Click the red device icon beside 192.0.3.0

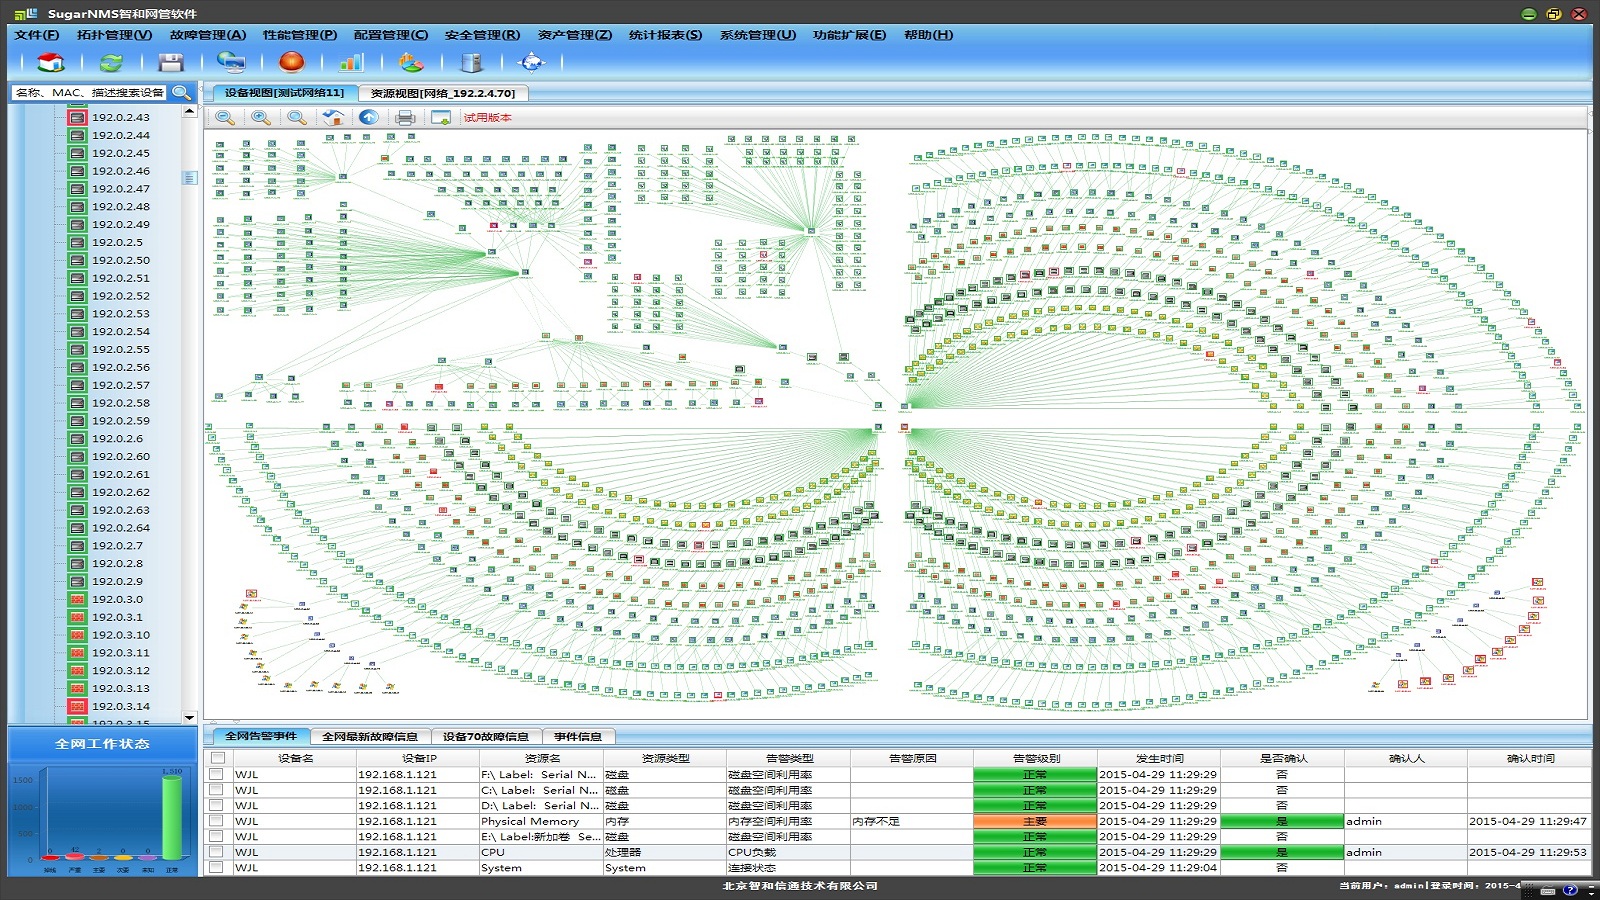(x=77, y=599)
